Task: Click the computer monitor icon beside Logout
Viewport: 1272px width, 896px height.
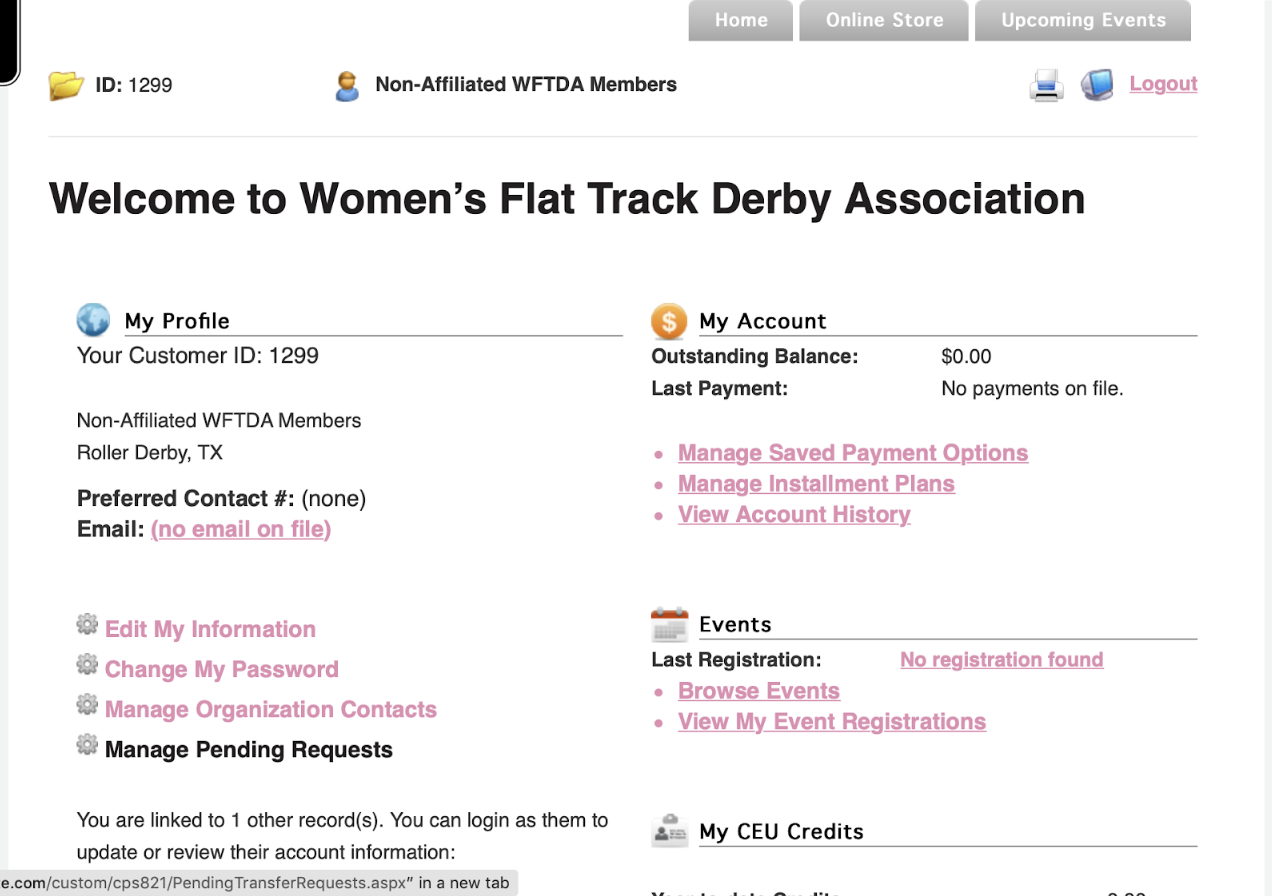Action: pyautogui.click(x=1097, y=85)
